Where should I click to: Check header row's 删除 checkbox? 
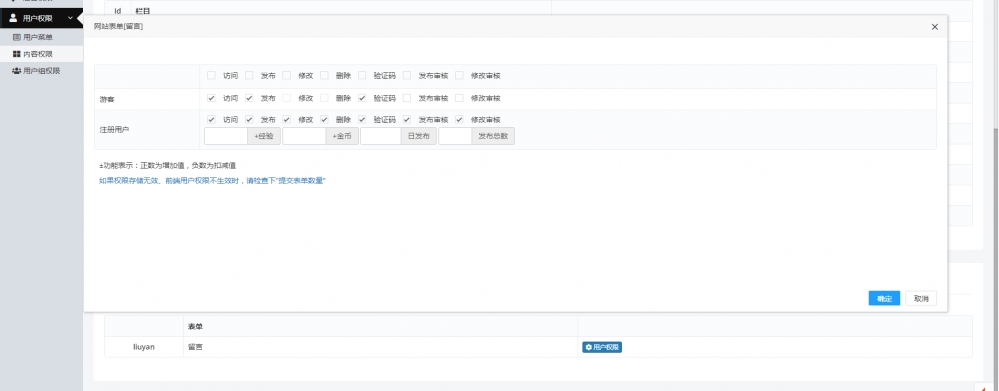(324, 76)
